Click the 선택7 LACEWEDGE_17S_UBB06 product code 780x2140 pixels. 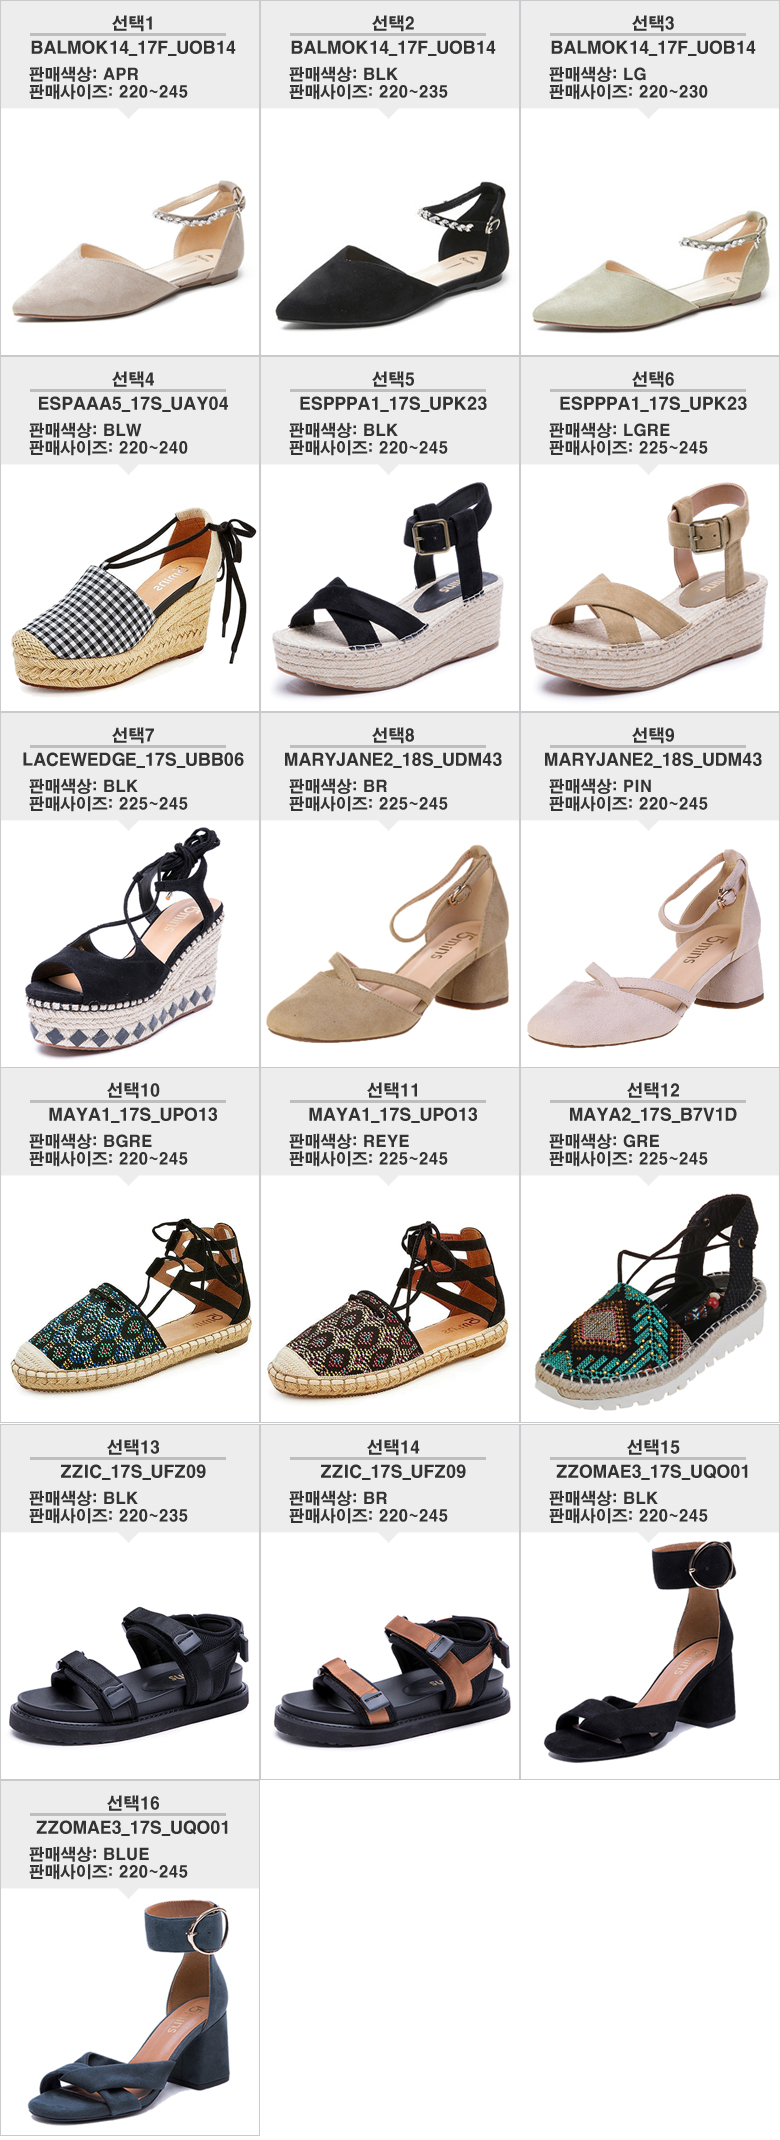tap(133, 759)
